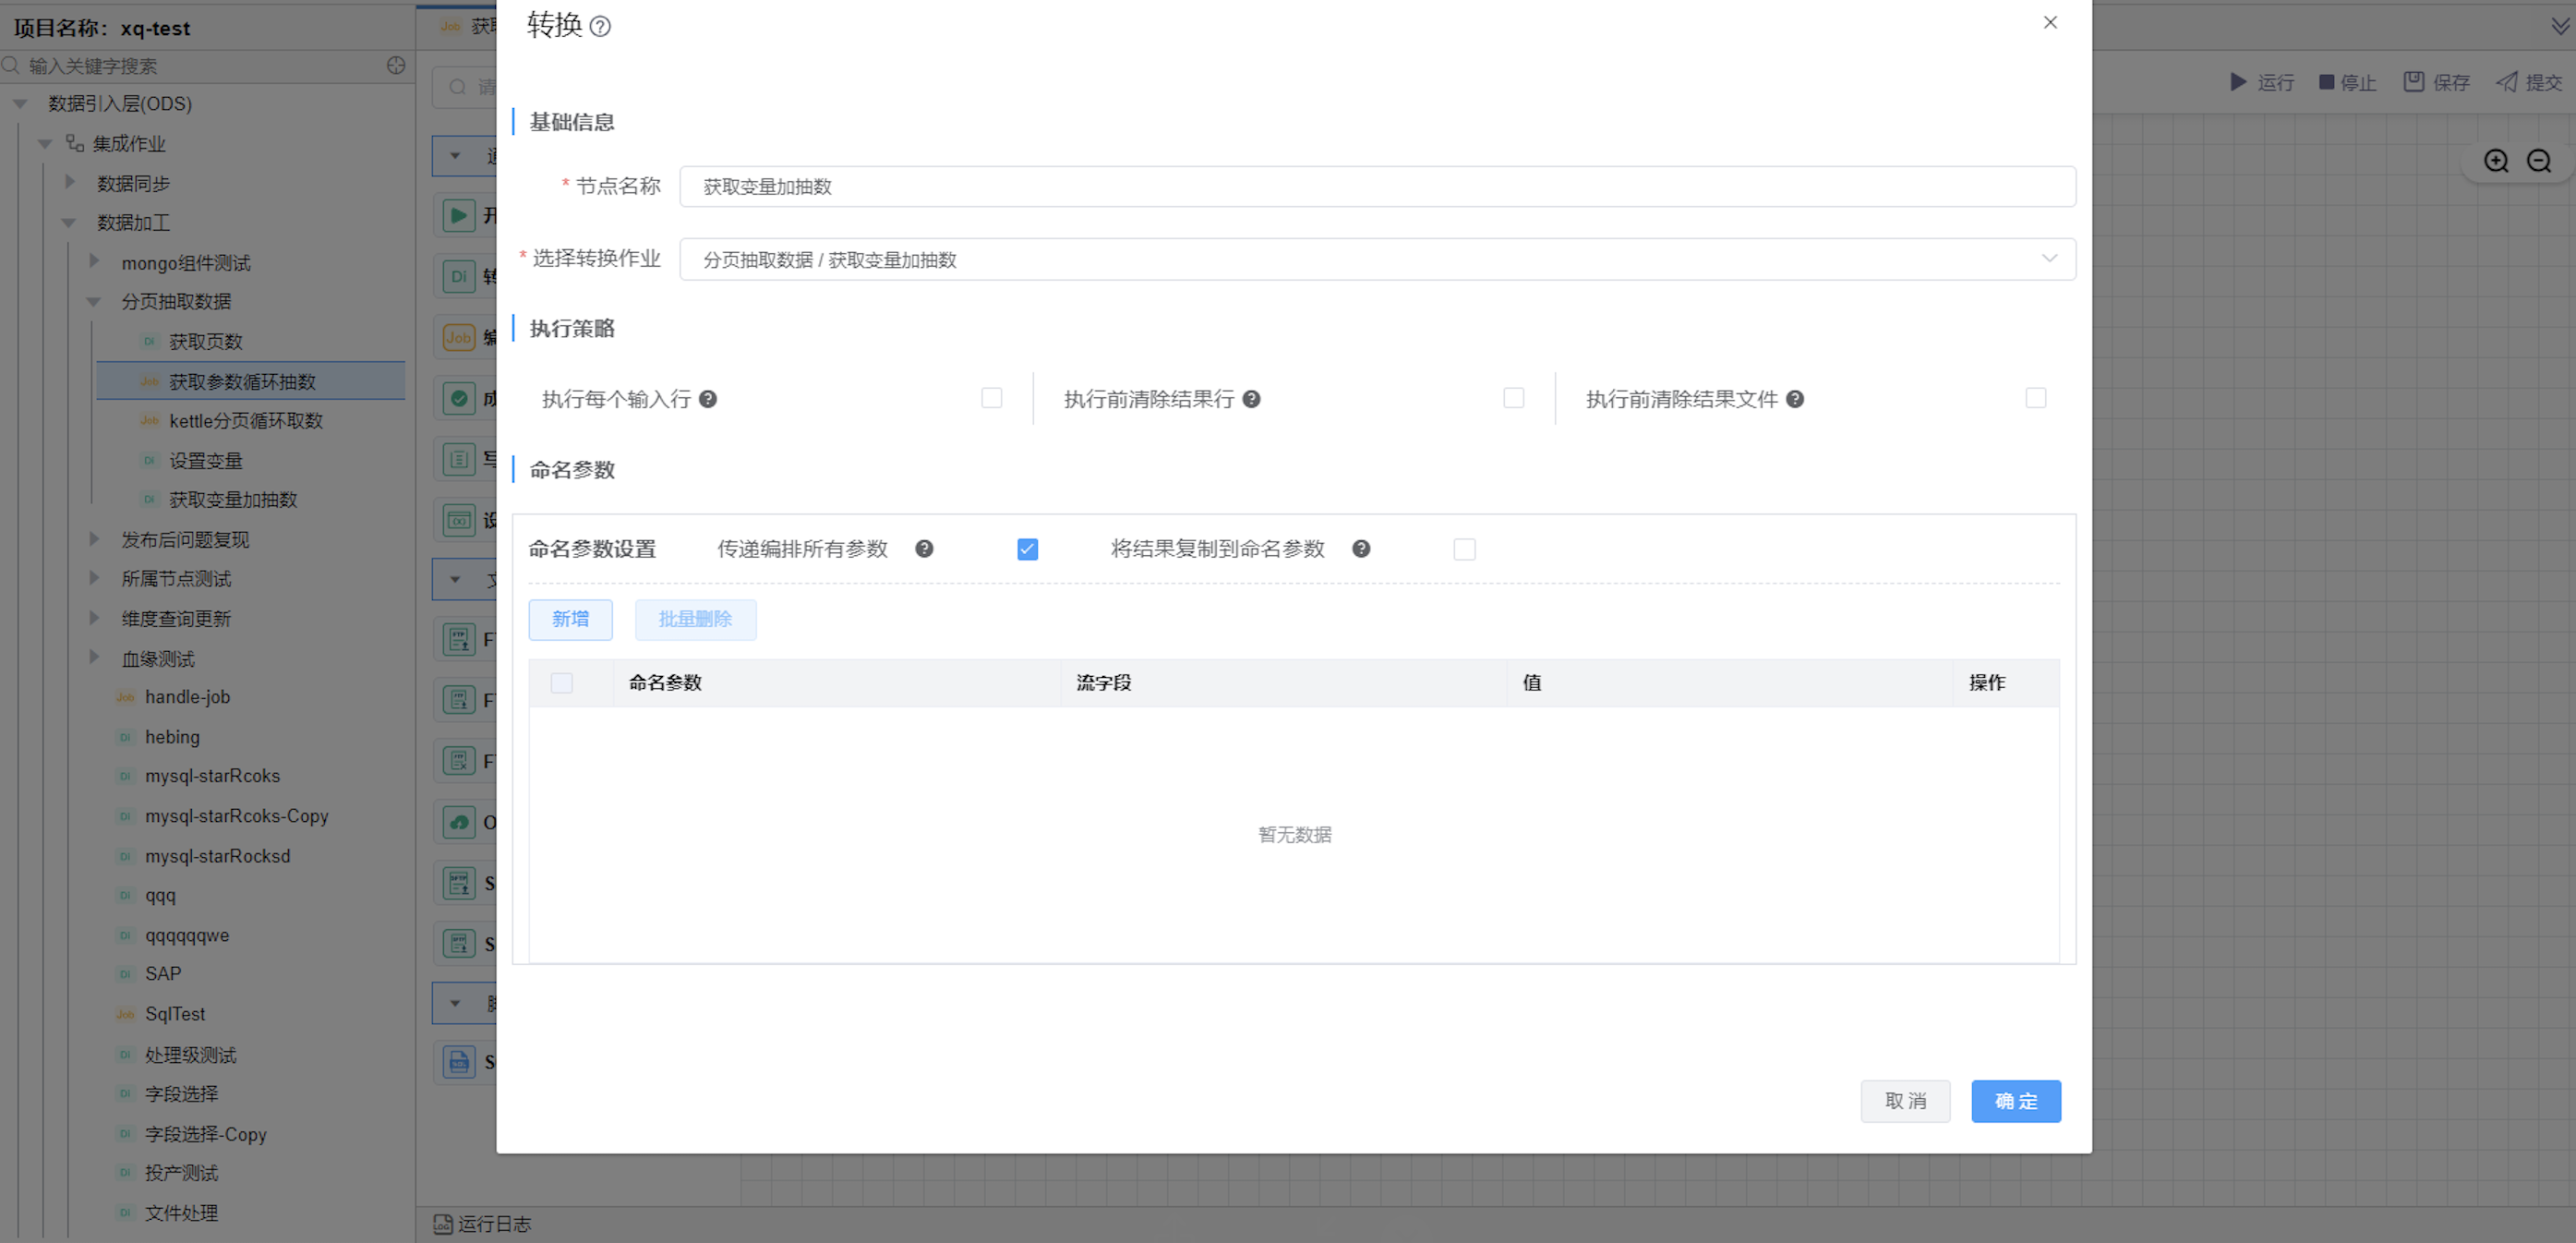The height and width of the screenshot is (1243, 2576).
Task: Click the 新增 button to add a parameter
Action: (x=570, y=619)
